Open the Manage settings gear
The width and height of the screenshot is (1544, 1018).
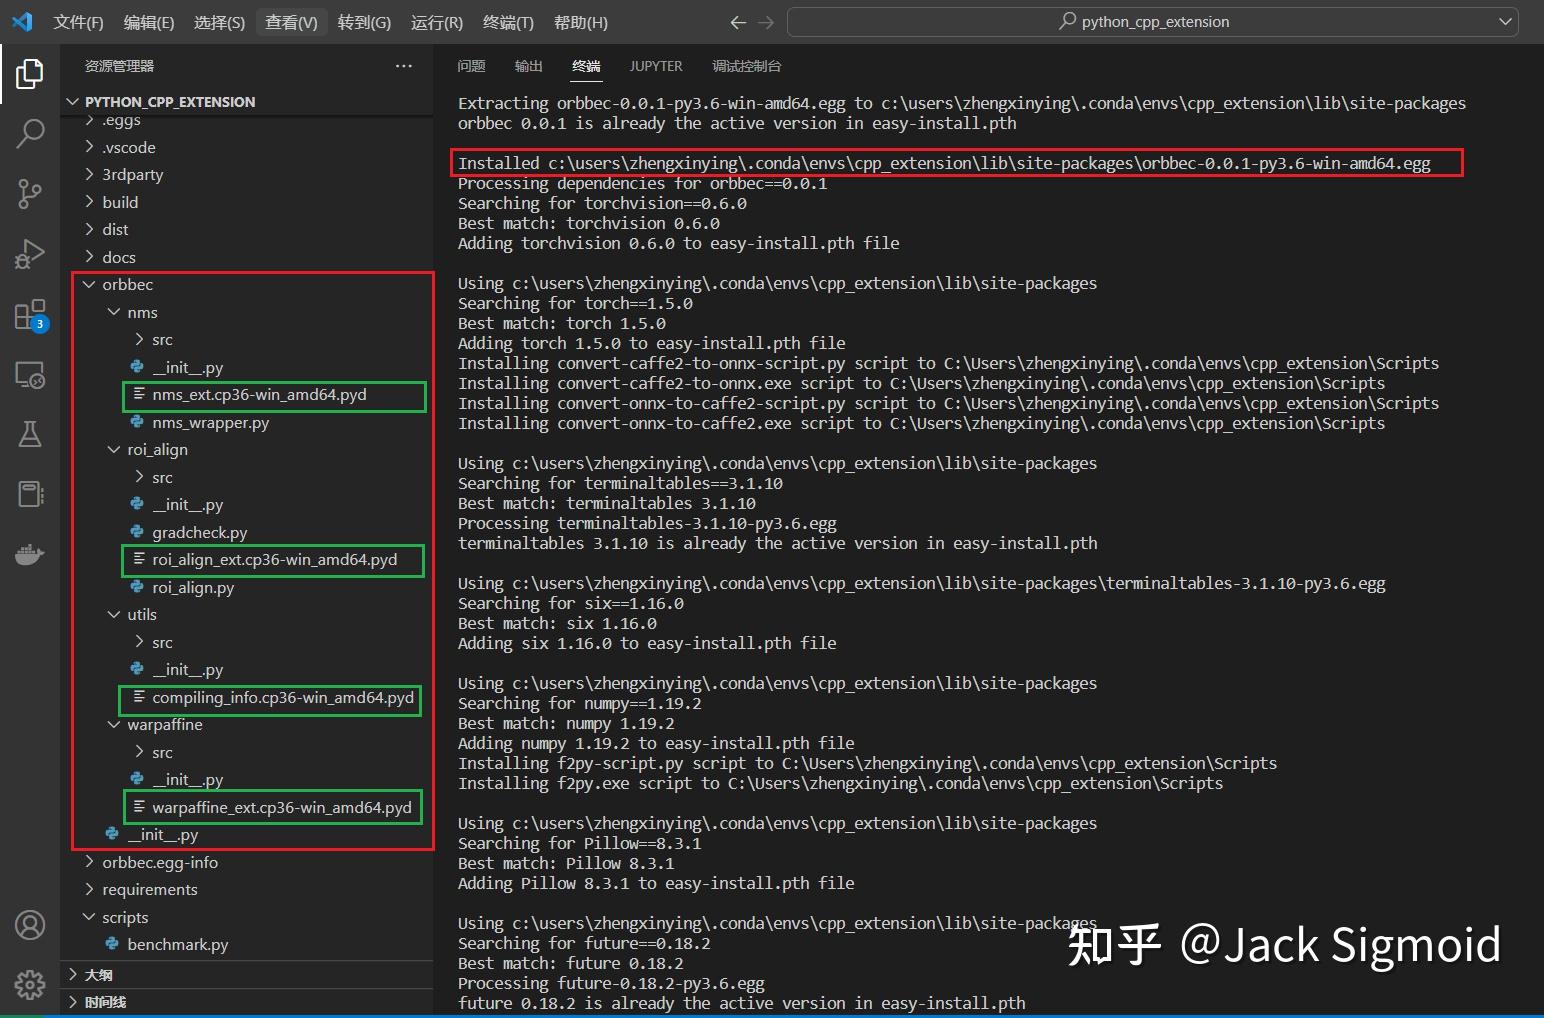coord(29,984)
